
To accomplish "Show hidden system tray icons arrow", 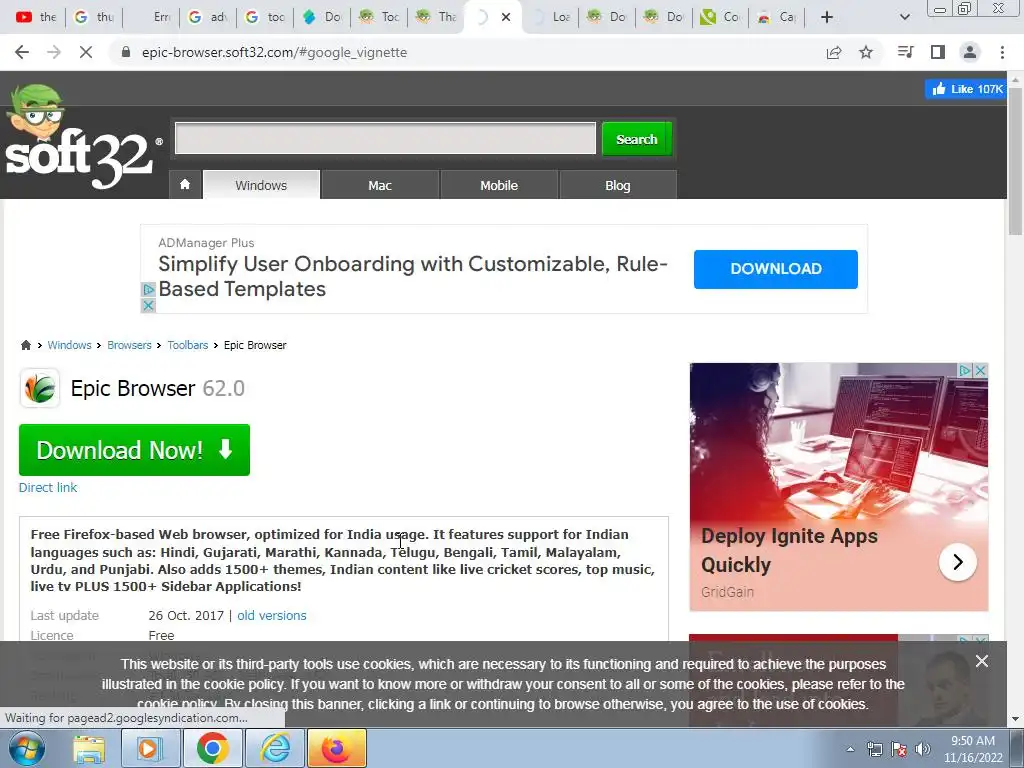I will pos(850,750).
